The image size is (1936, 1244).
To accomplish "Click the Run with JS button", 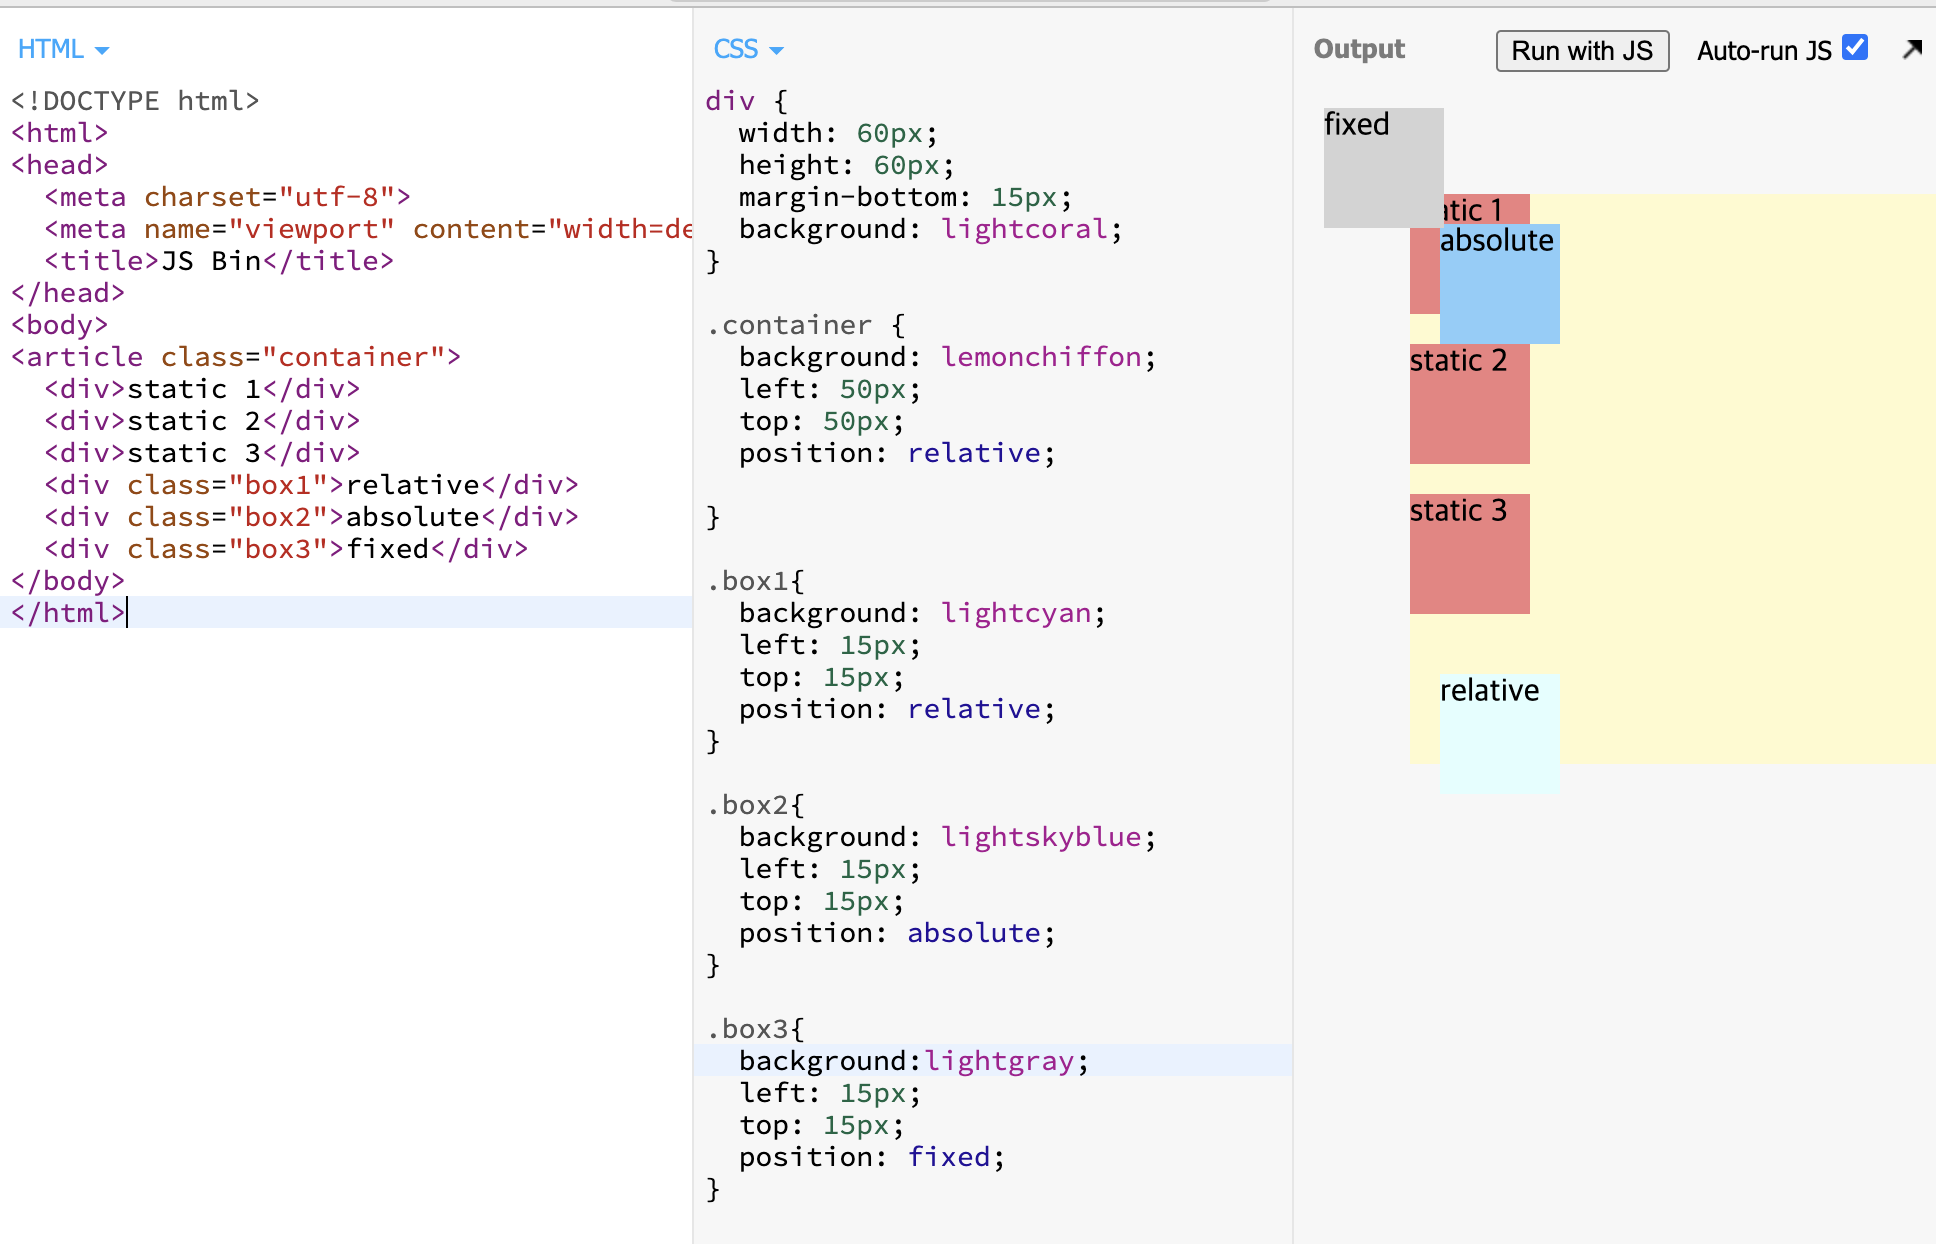I will click(1582, 51).
